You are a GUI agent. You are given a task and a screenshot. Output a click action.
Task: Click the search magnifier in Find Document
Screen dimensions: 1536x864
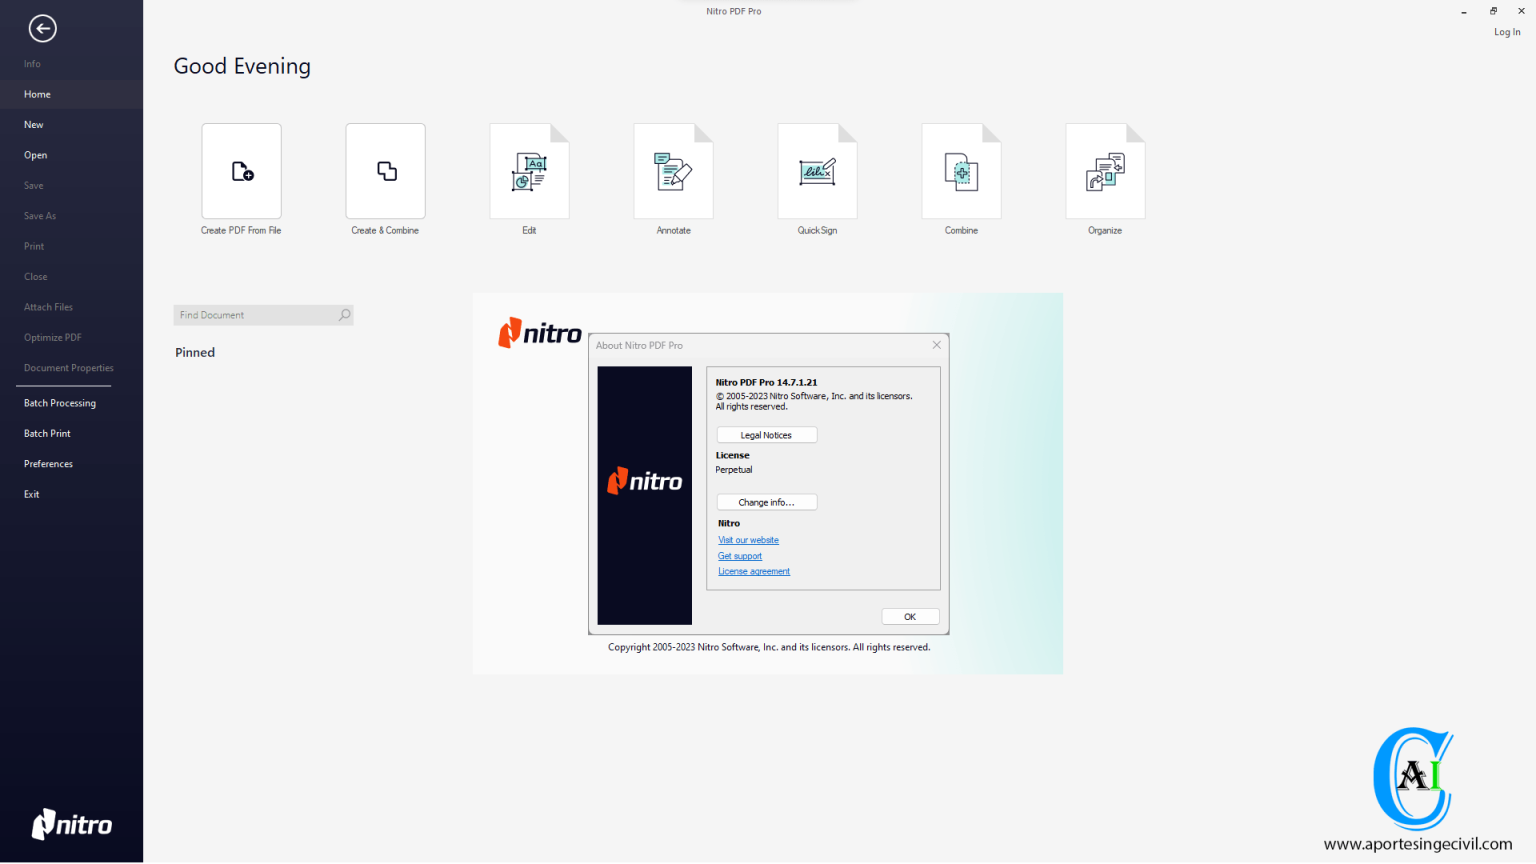(x=344, y=314)
